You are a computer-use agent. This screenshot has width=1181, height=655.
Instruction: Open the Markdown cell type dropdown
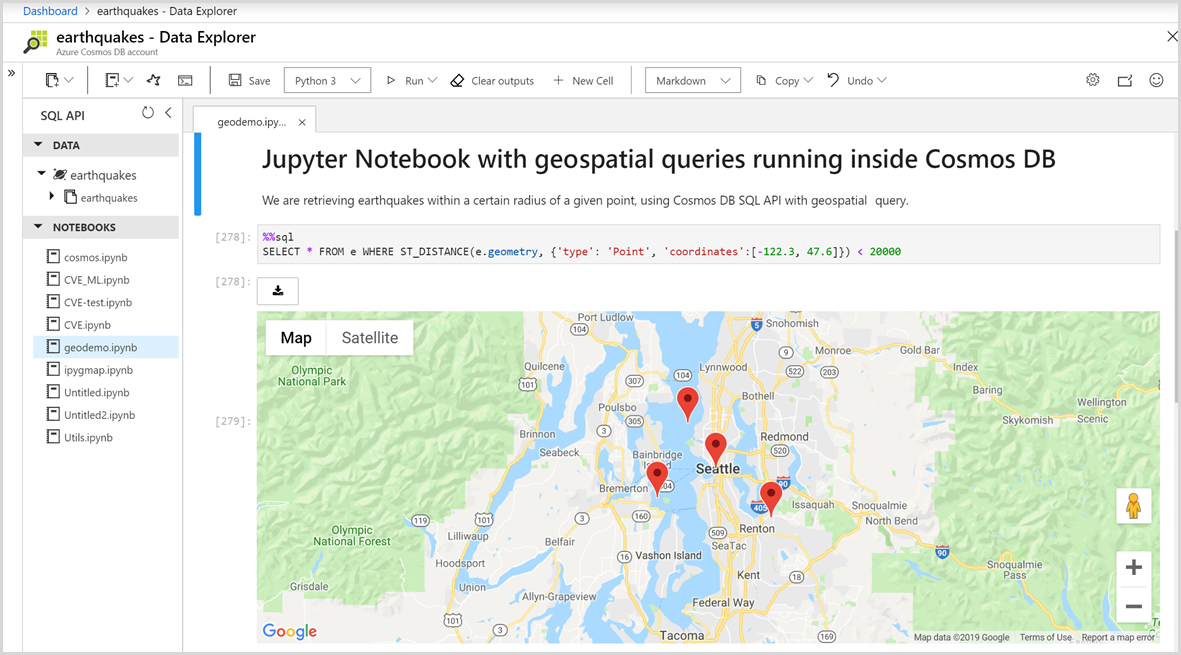point(693,81)
